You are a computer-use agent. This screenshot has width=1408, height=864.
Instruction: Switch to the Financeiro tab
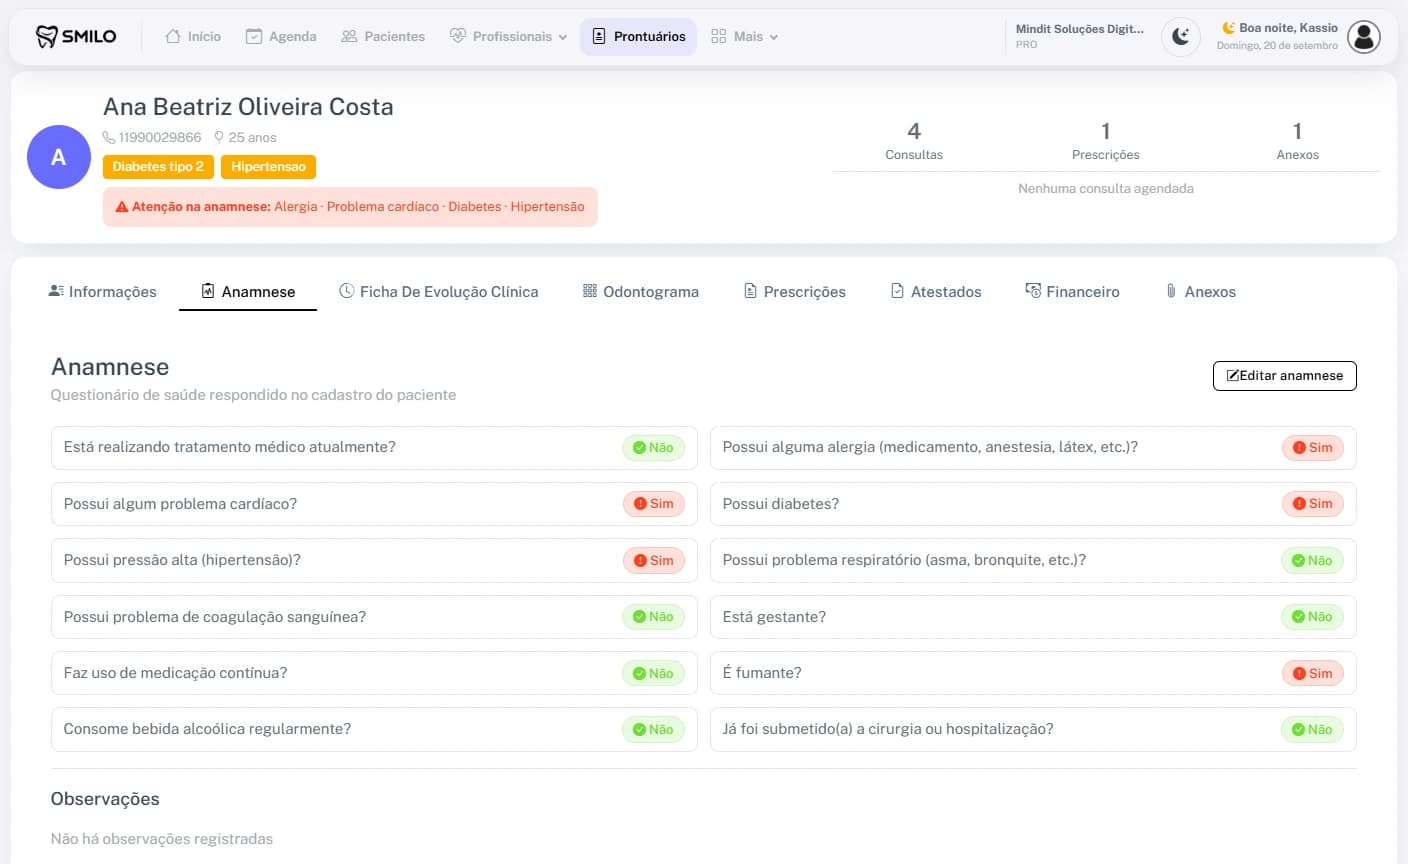point(1072,291)
